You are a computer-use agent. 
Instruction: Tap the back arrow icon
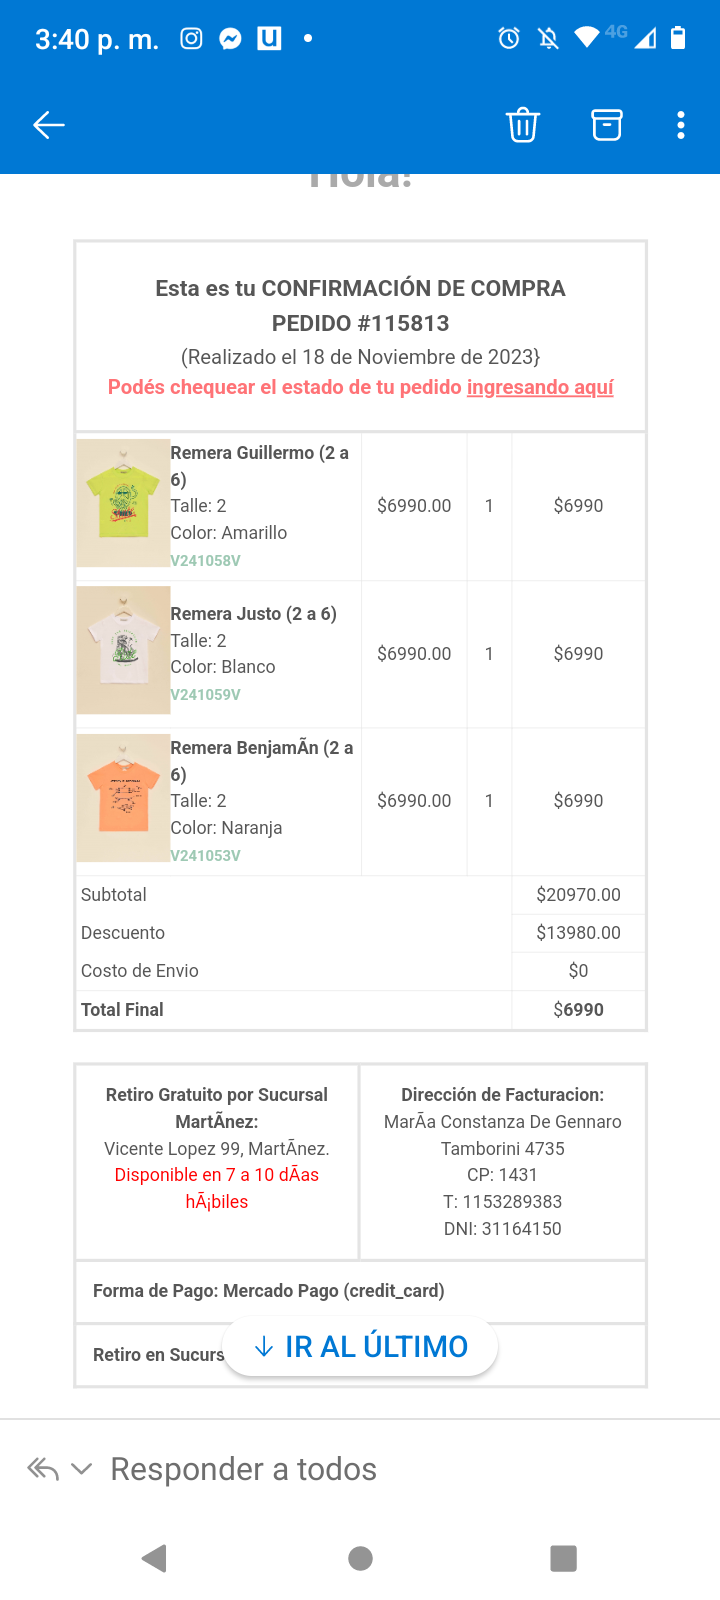[x=48, y=125]
